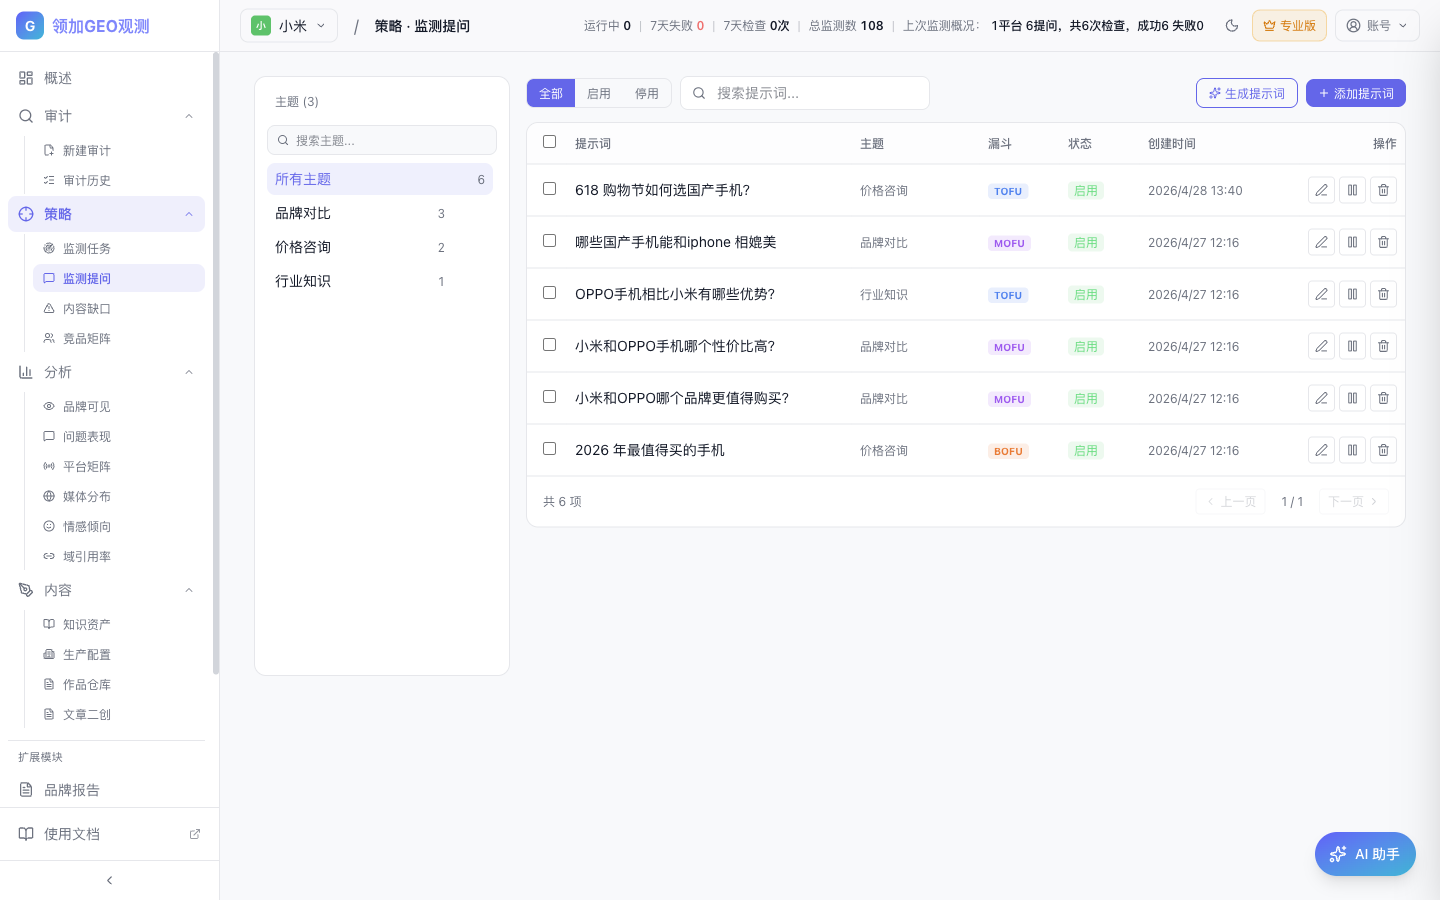Pause the 哪个品牌更值得购买 prompt
This screenshot has width=1440, height=900.
(x=1352, y=398)
